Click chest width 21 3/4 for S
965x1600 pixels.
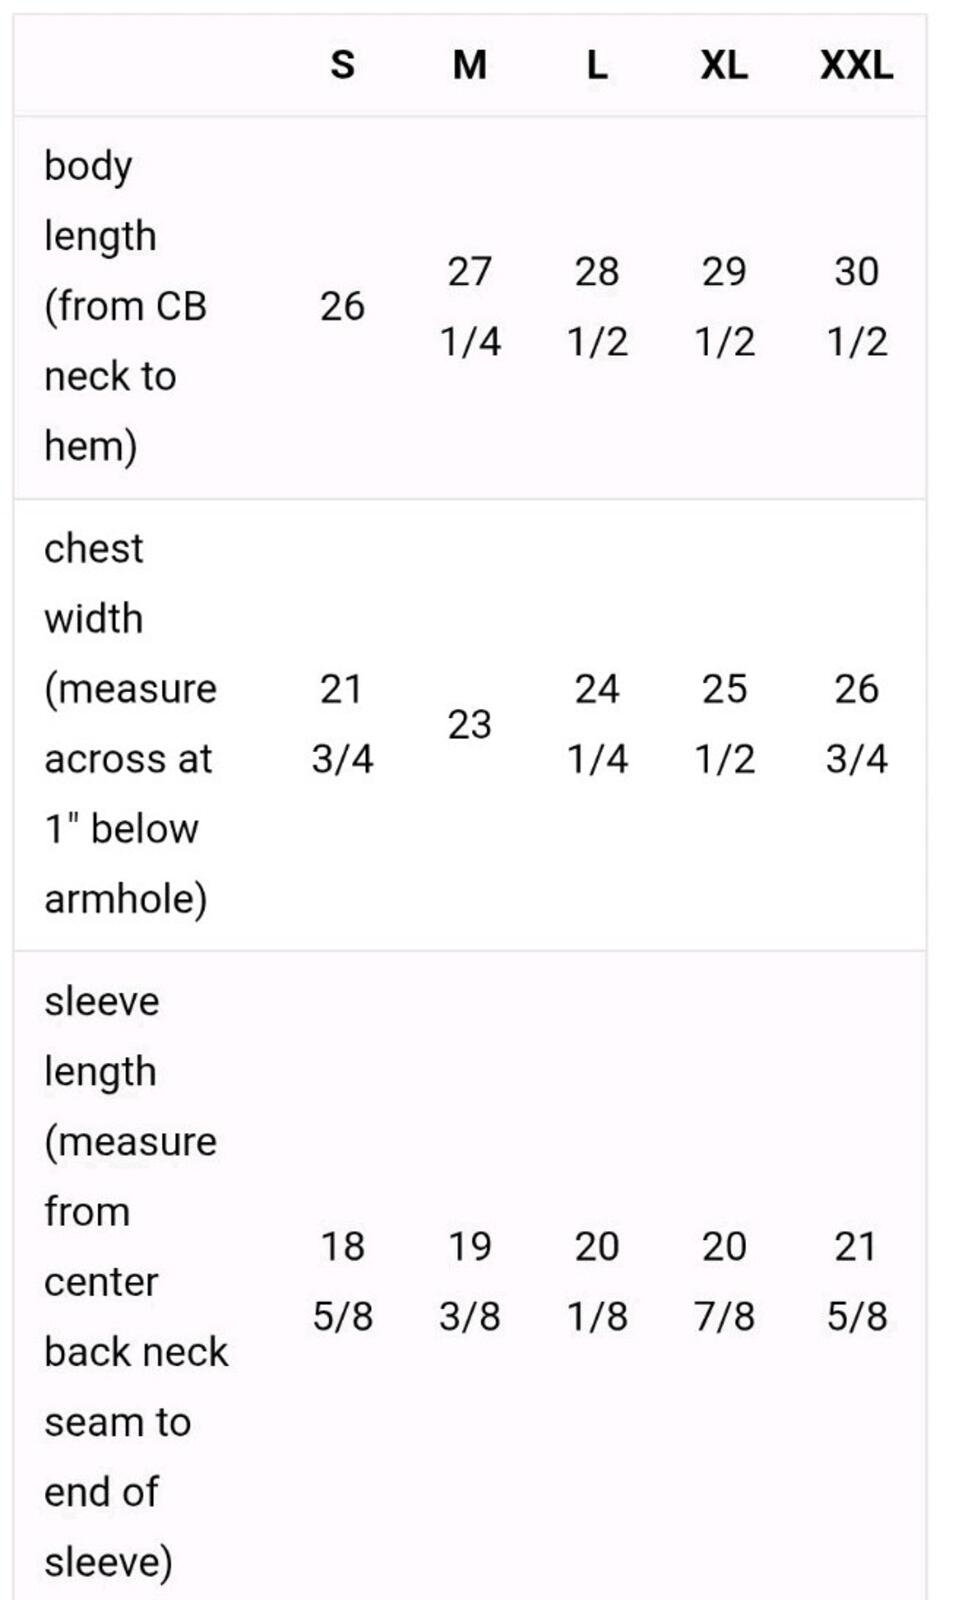[x=342, y=724]
